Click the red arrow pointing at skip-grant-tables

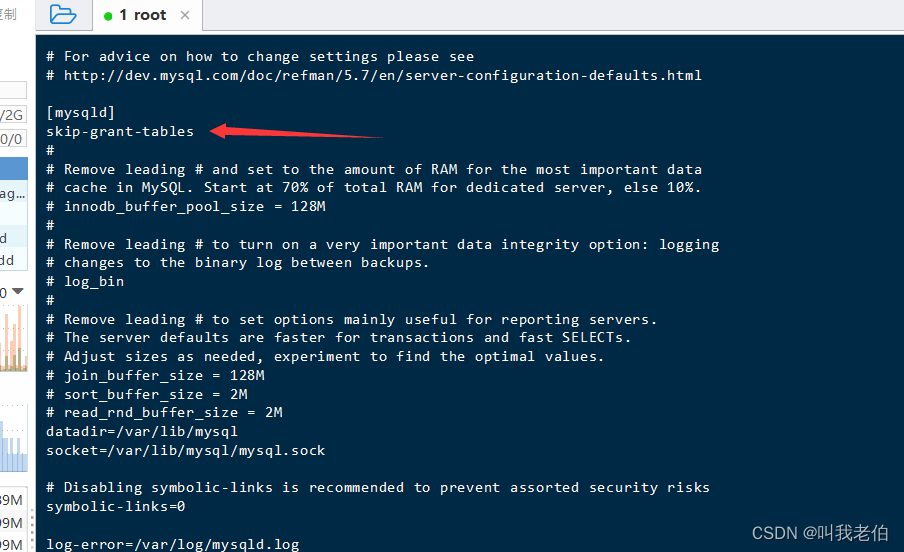coord(301,132)
